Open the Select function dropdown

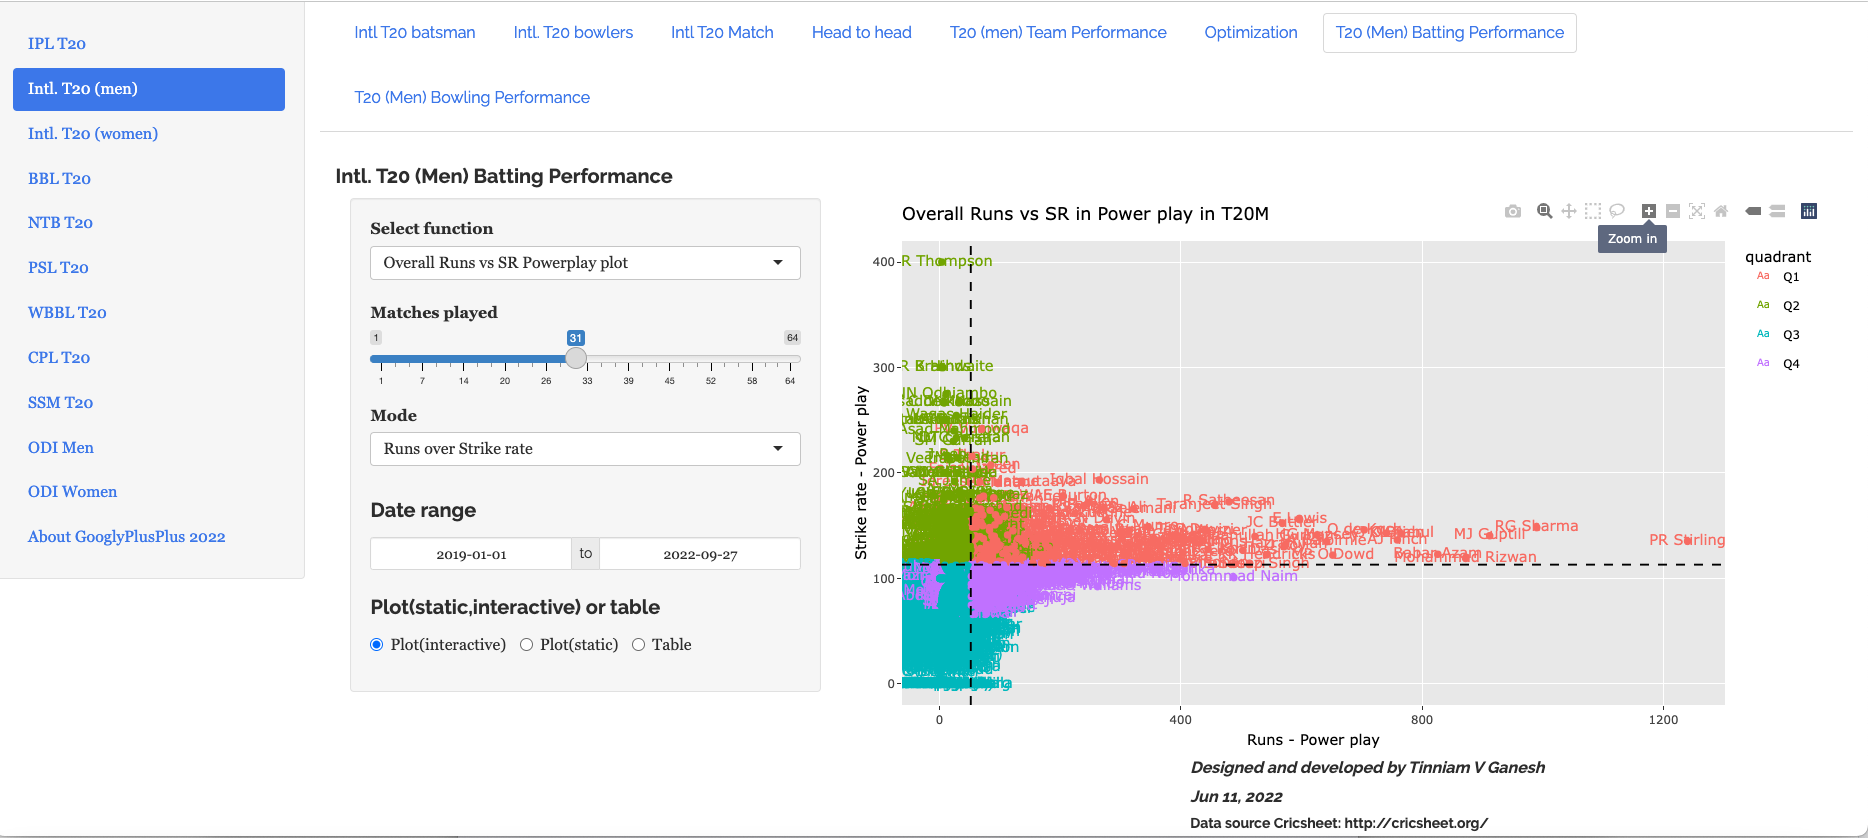click(x=585, y=263)
